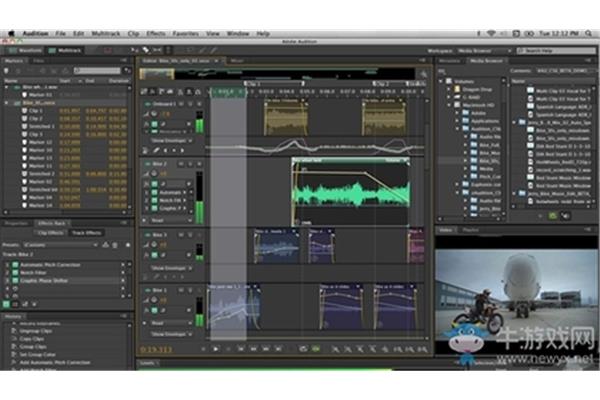Image resolution: width=600 pixels, height=400 pixels.
Task: Jump to previous keyframe in Onboard 1 automation lane
Action: tap(166, 150)
